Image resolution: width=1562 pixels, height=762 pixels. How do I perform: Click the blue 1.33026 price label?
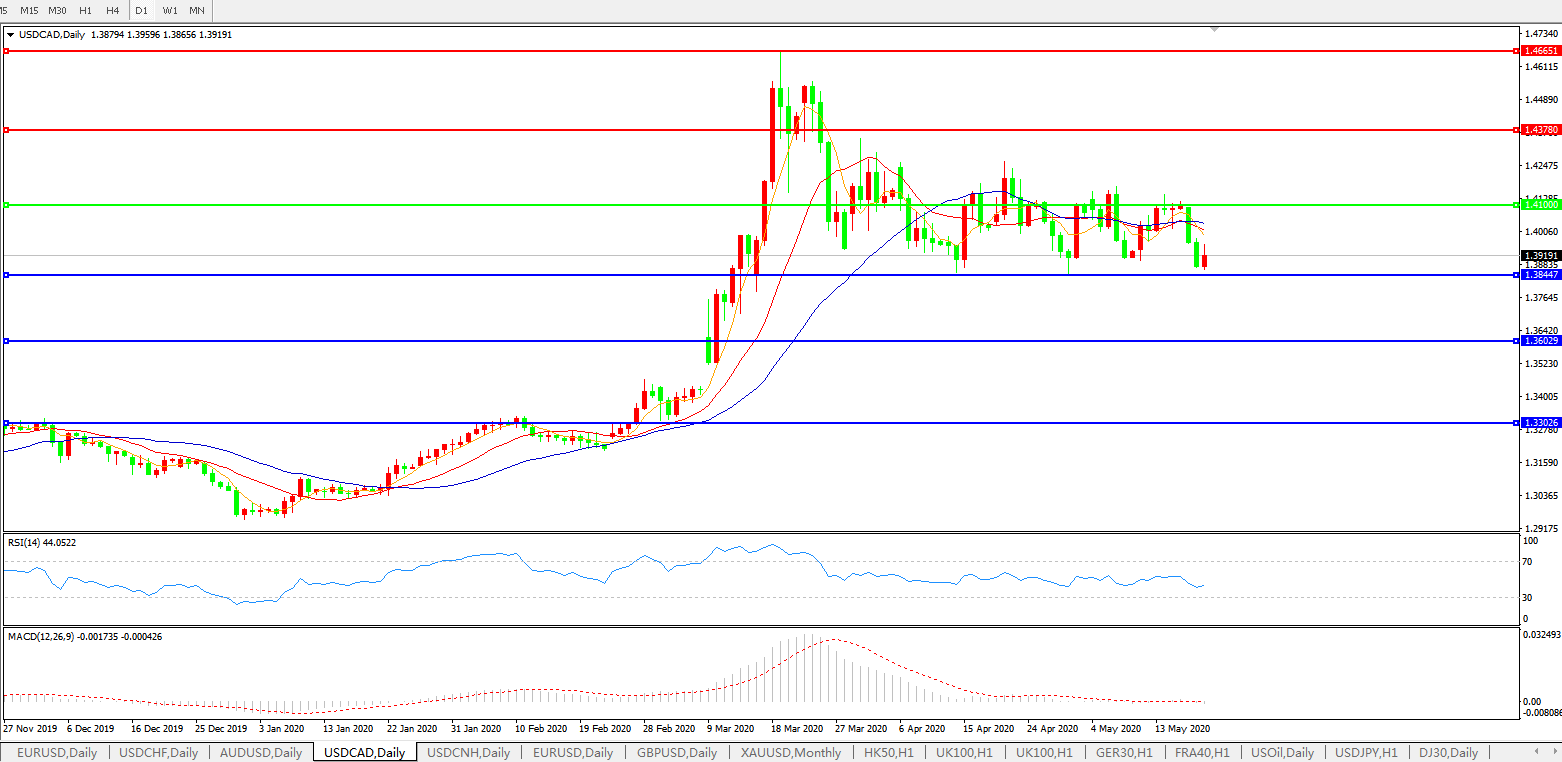[1538, 423]
